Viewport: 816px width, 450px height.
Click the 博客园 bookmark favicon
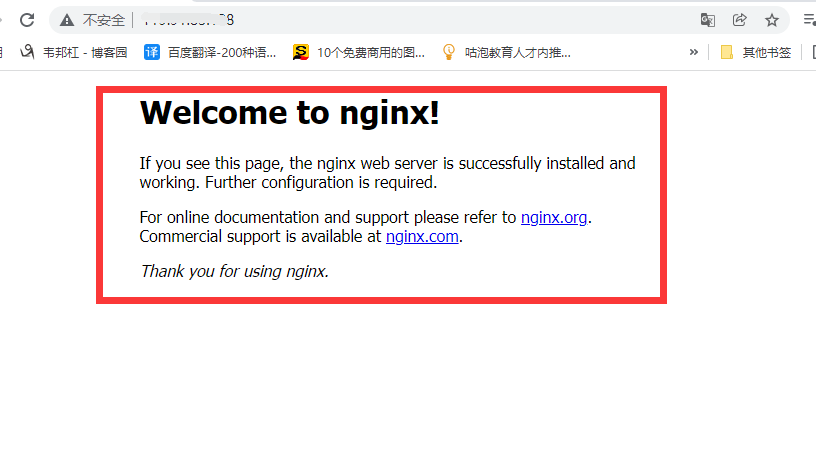(27, 52)
